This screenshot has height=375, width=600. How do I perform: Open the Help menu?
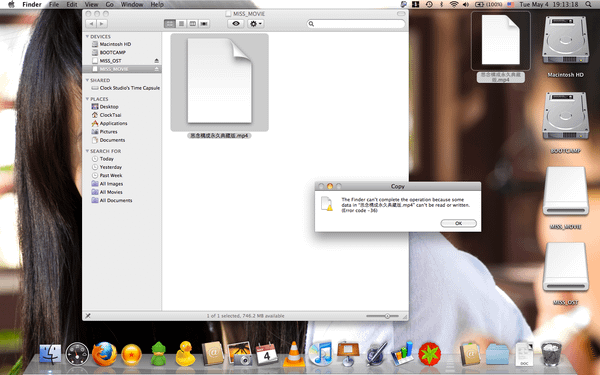click(157, 5)
